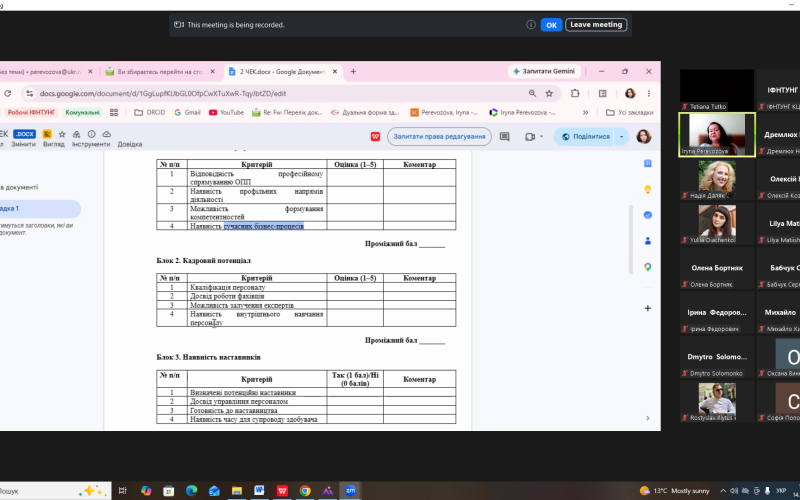Open the recording info icon

point(531,24)
